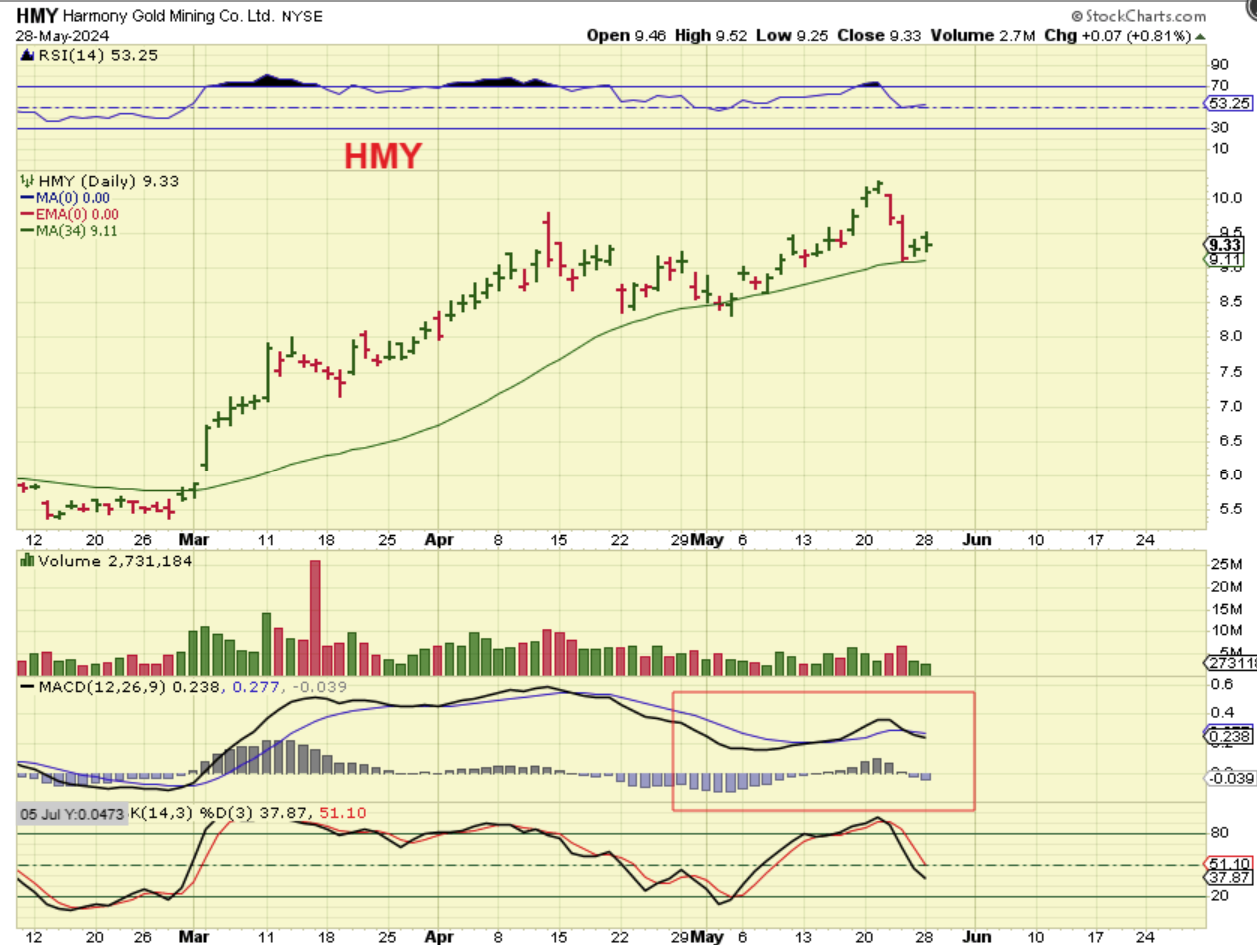The image size is (1257, 945).
Task: Click the 25M volume axis label
Action: click(1226, 564)
